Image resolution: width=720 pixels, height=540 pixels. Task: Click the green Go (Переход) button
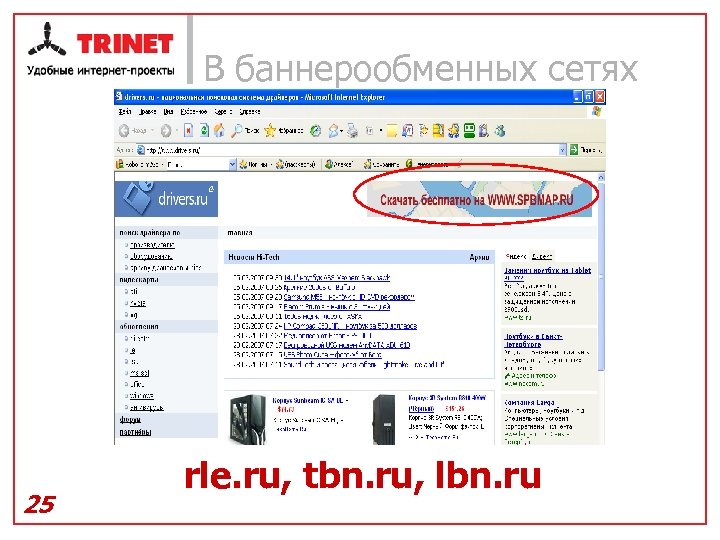coord(586,150)
